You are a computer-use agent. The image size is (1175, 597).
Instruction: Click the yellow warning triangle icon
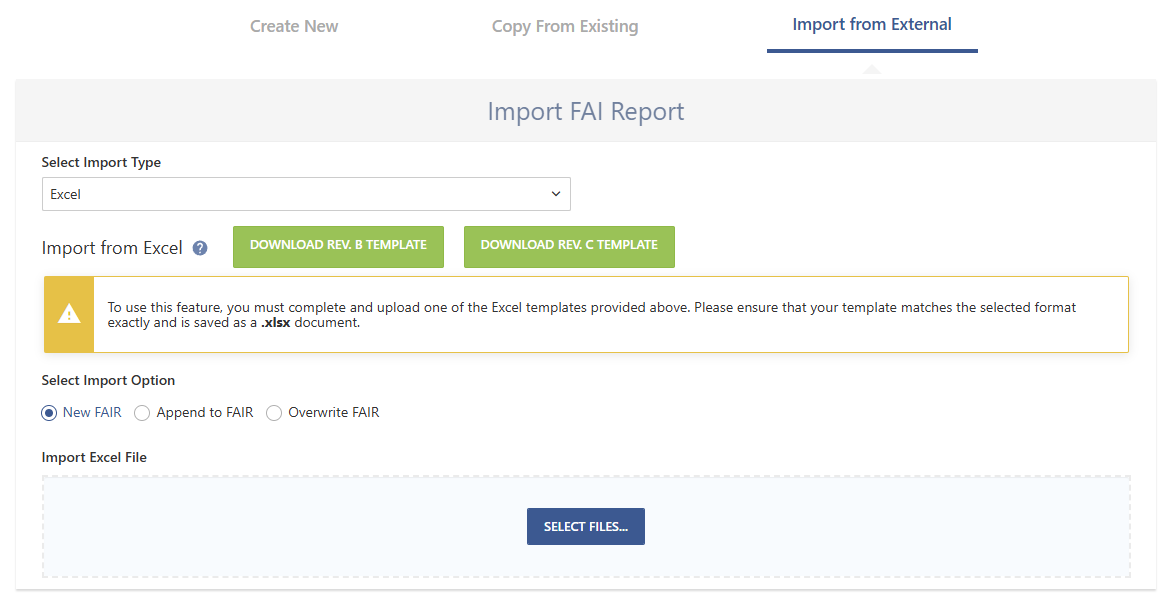point(69,314)
